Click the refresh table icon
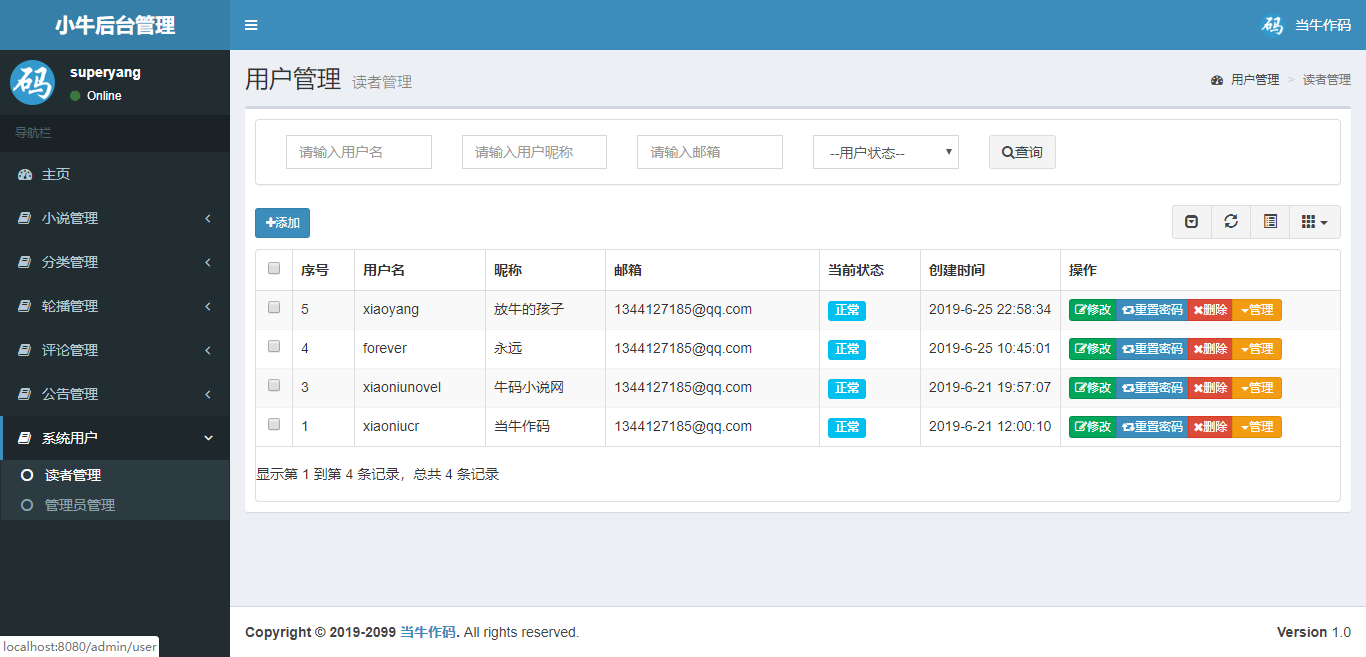Image resolution: width=1366 pixels, height=657 pixels. pos(1231,222)
